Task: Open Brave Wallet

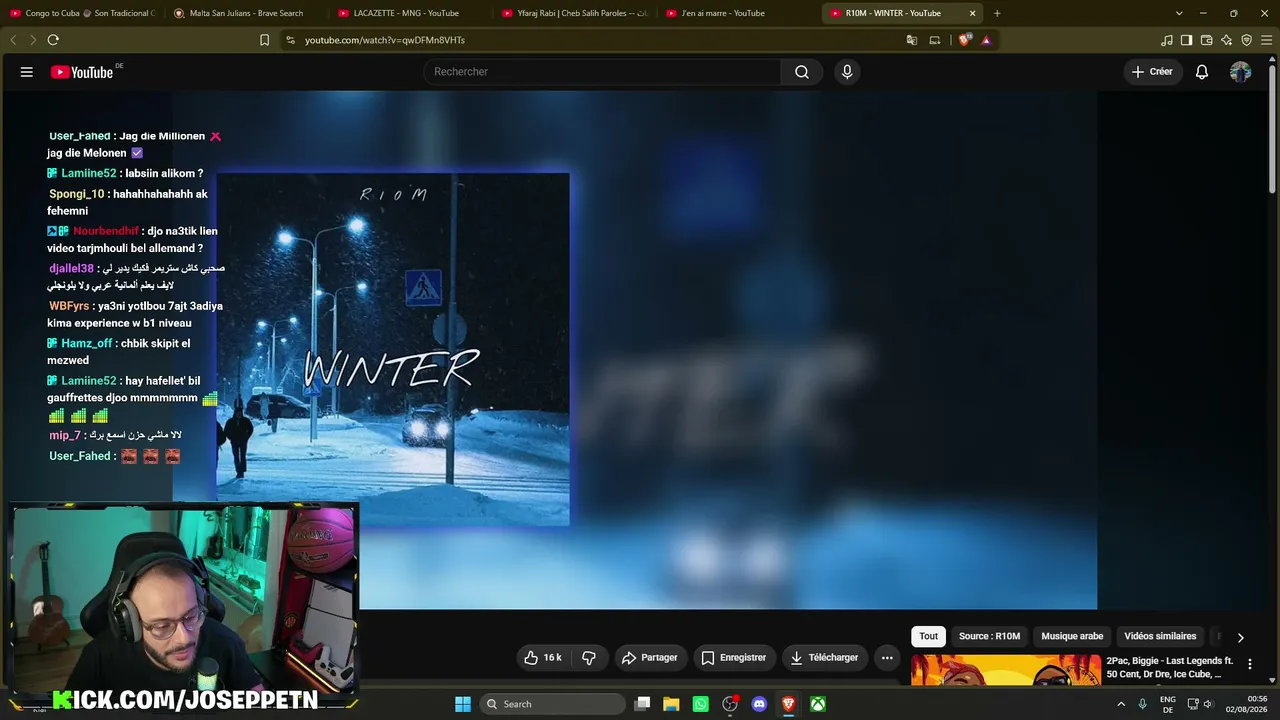Action: tap(1206, 40)
